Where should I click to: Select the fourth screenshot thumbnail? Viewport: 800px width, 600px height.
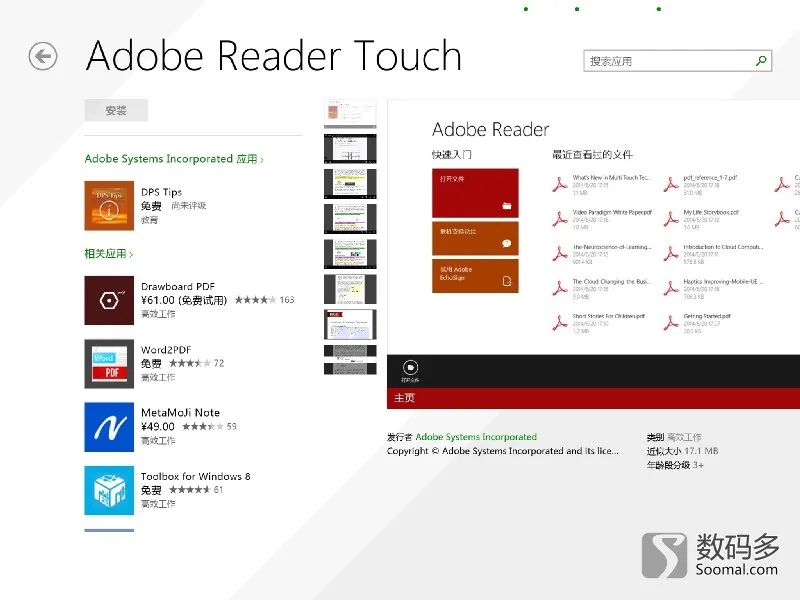[x=351, y=218]
